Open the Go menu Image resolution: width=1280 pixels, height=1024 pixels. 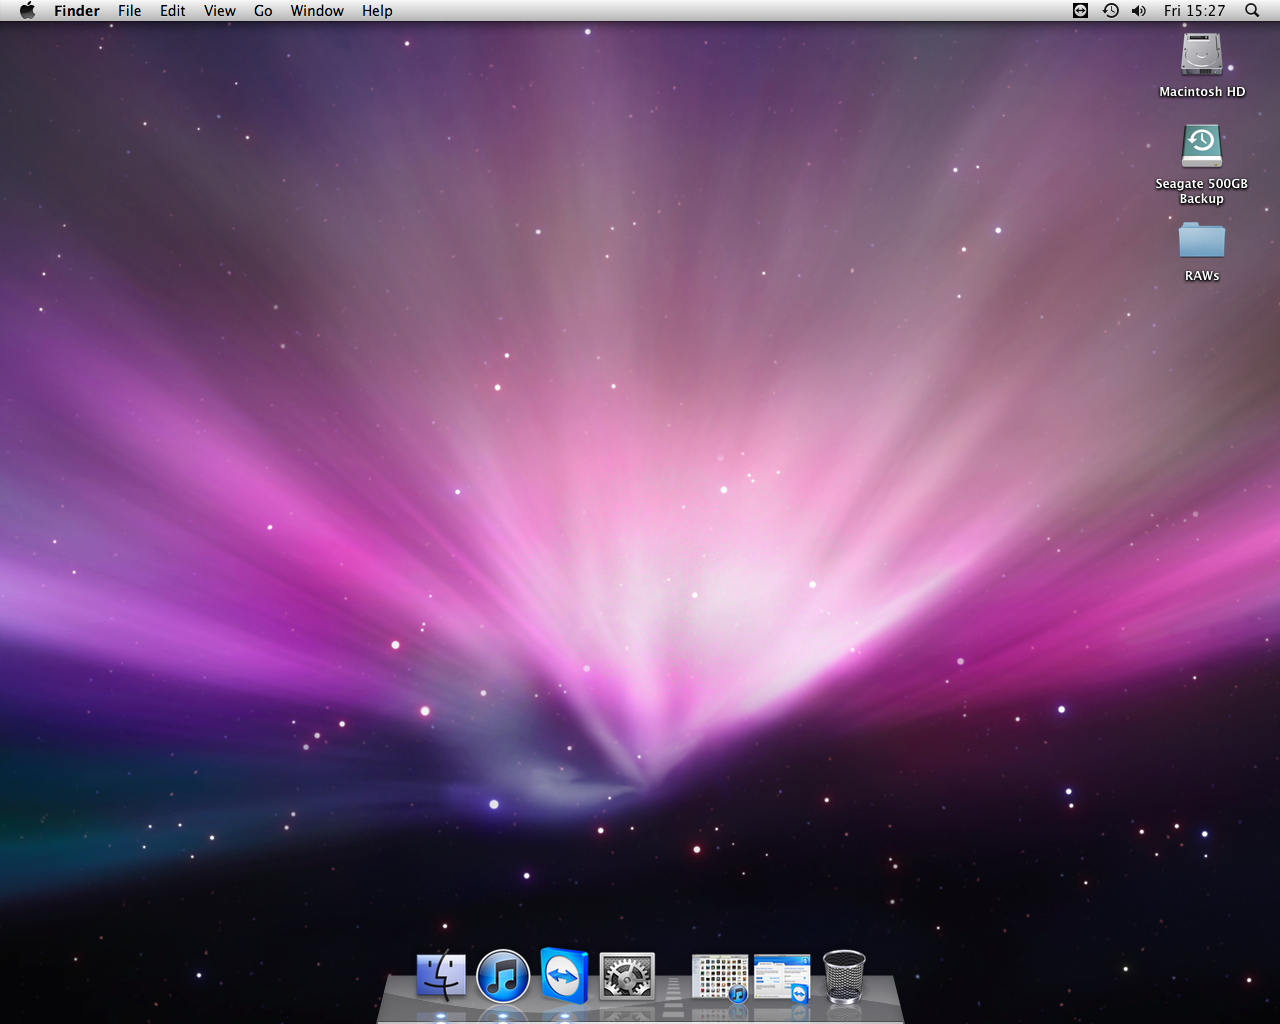(x=263, y=11)
